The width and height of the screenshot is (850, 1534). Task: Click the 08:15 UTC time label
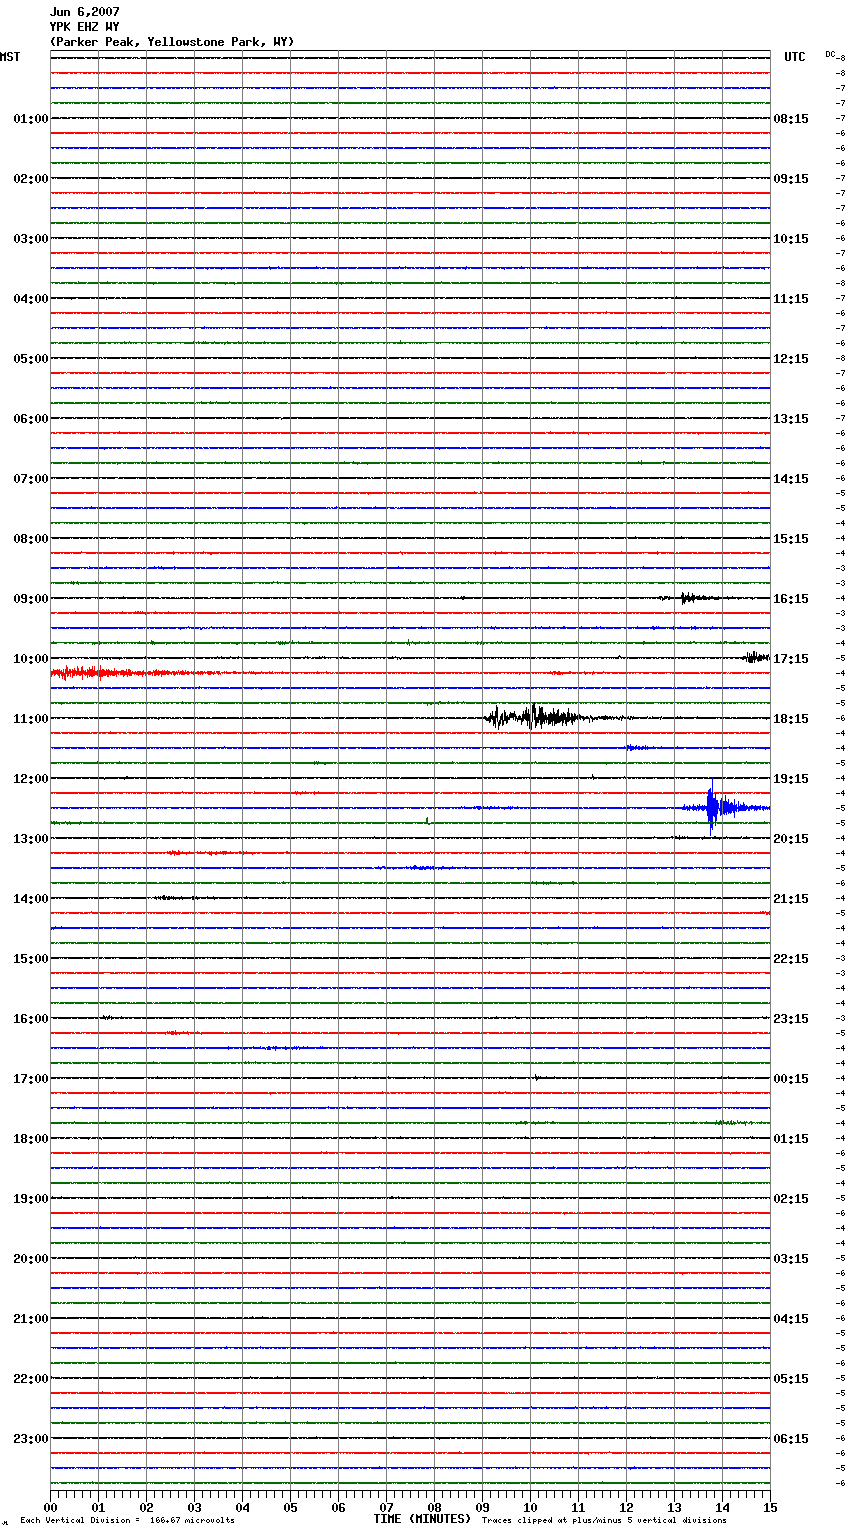pyautogui.click(x=791, y=119)
